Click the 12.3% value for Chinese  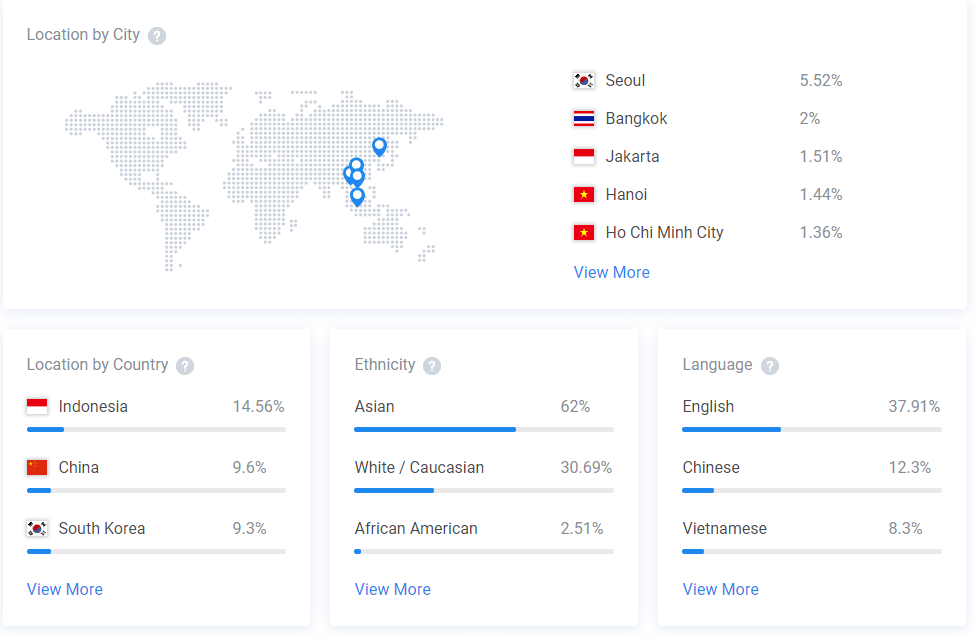[910, 467]
